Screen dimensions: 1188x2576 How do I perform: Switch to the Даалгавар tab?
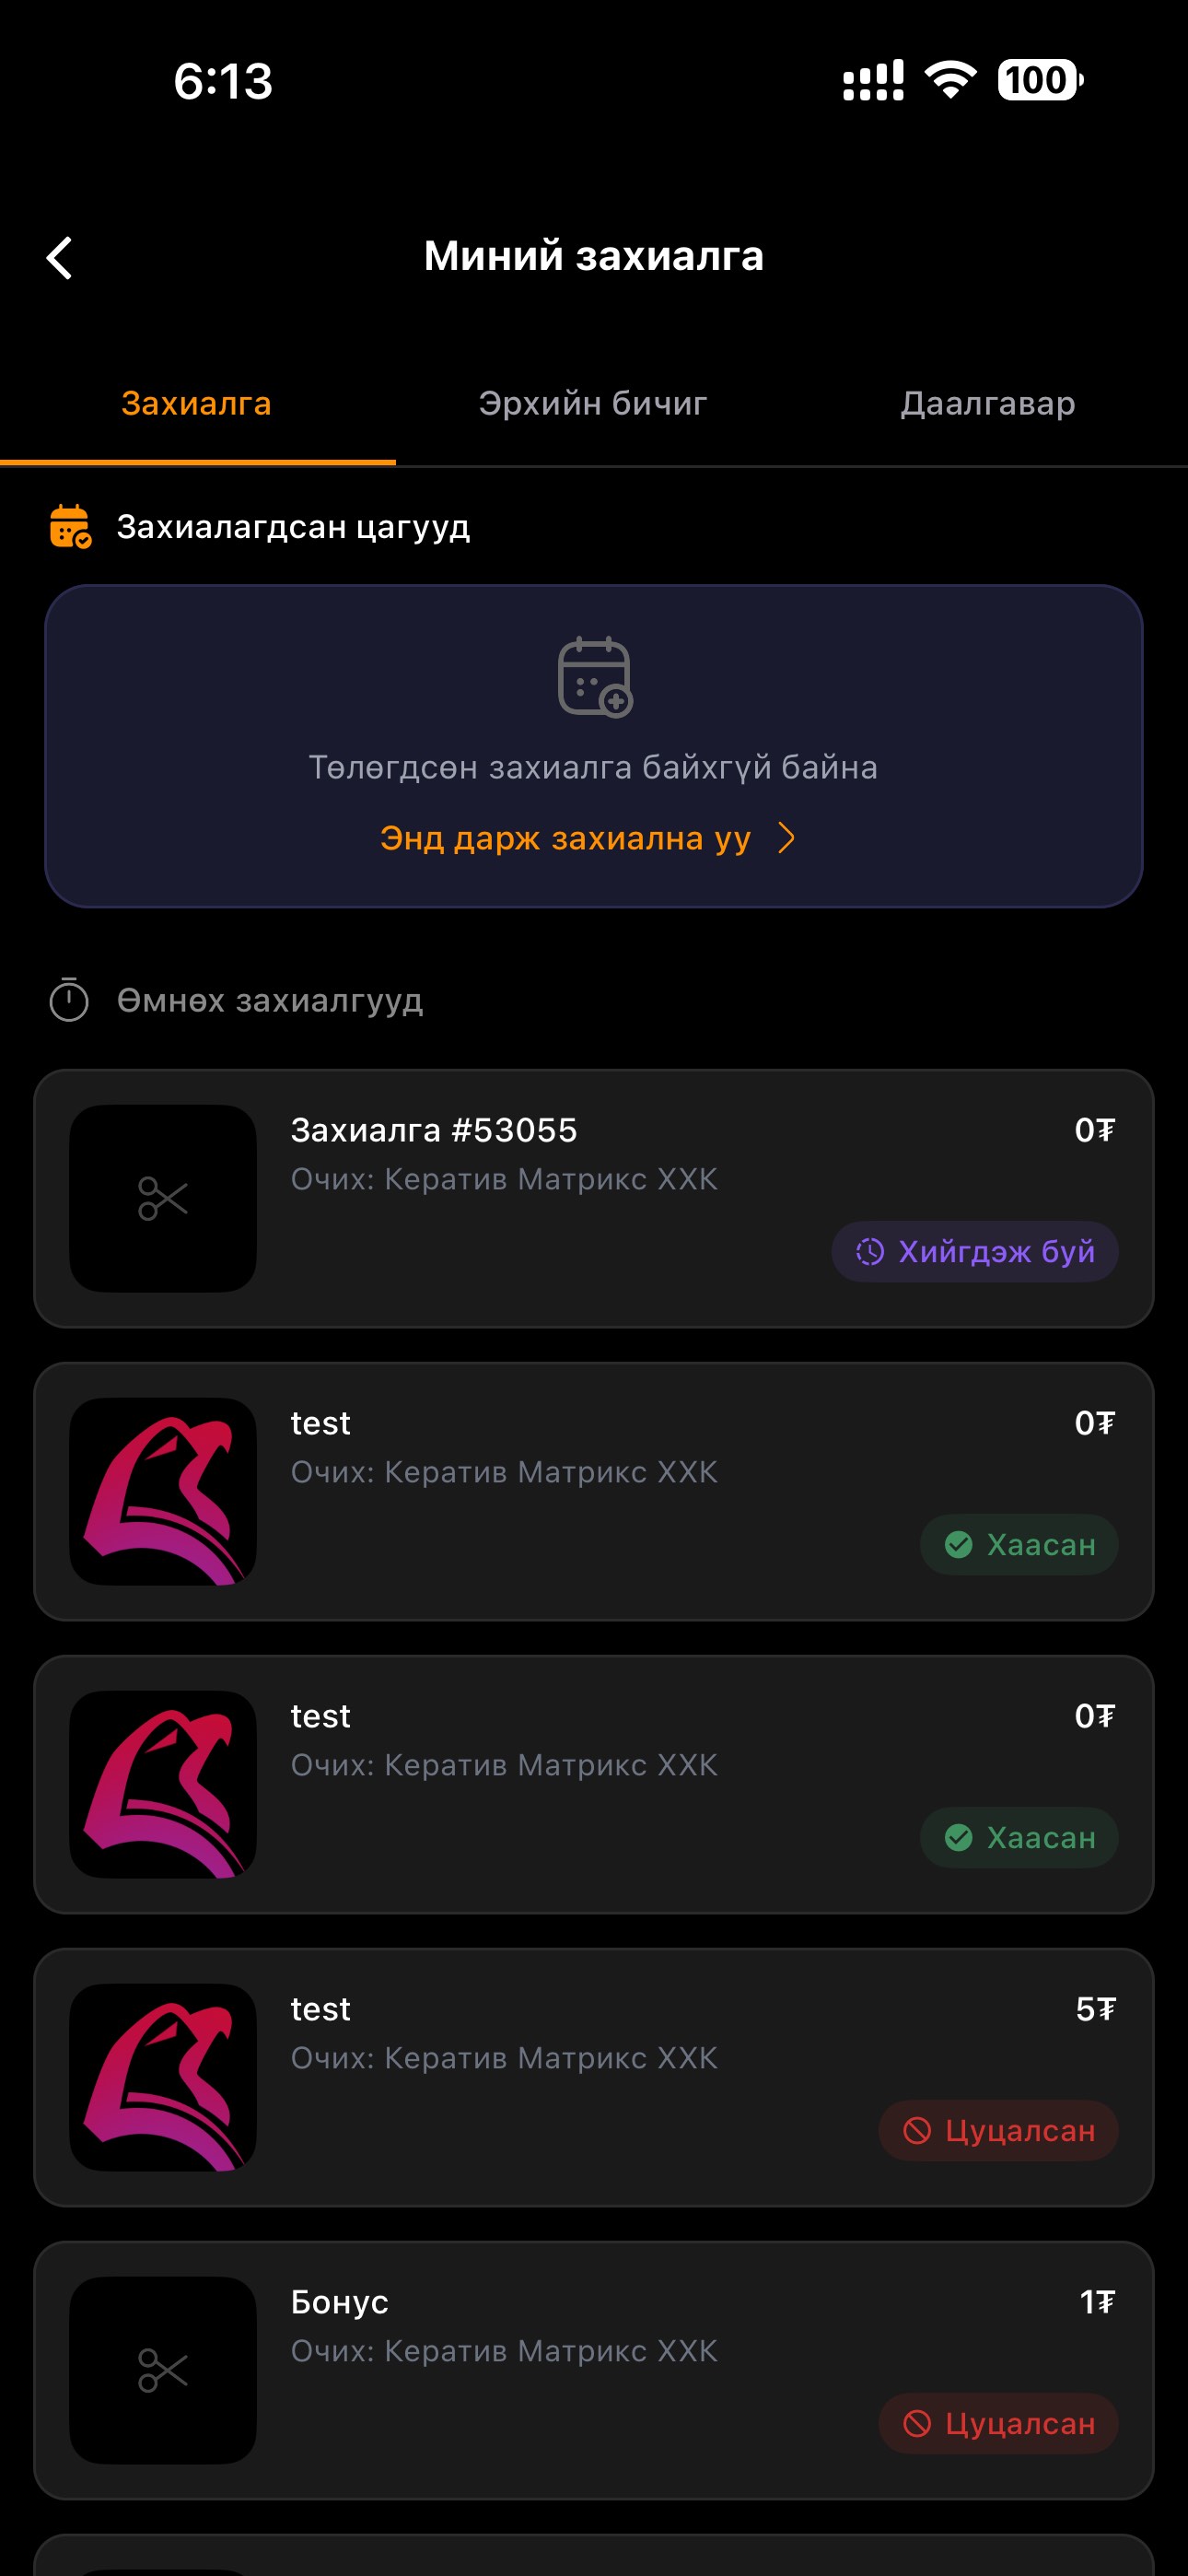point(988,403)
